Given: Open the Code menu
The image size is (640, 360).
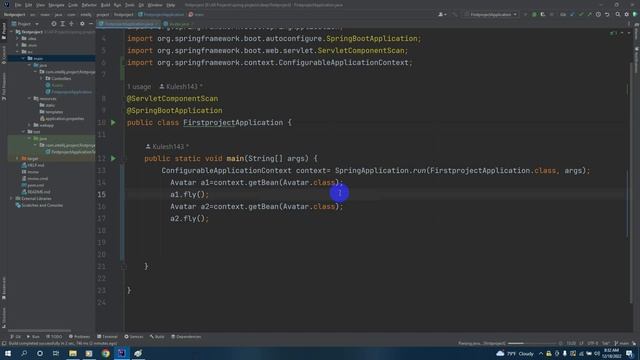Looking at the screenshot, I should click(73, 5).
